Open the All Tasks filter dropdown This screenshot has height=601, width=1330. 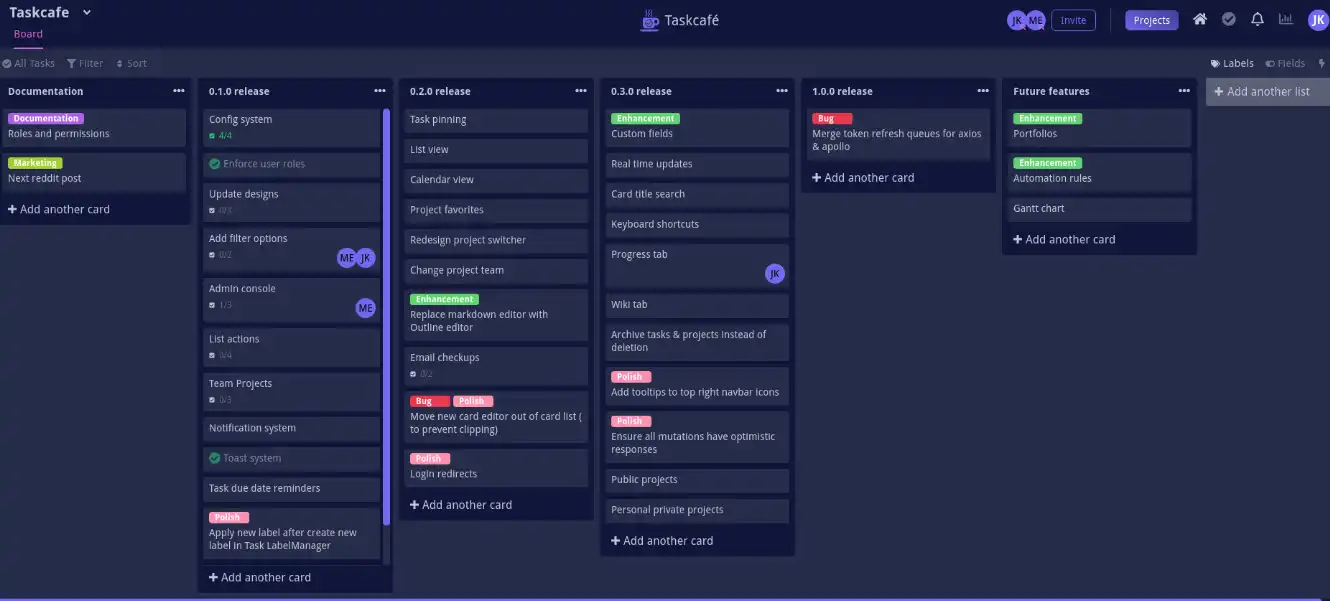(x=28, y=63)
